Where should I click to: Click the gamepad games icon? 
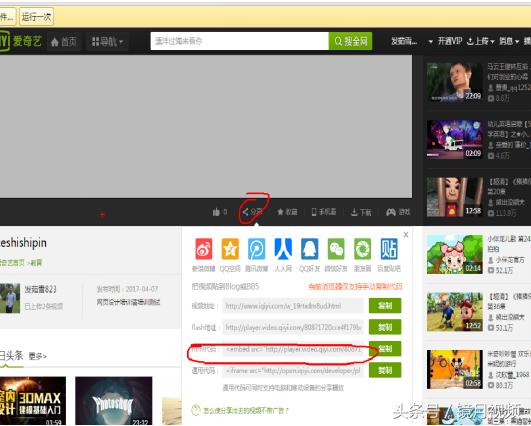pyautogui.click(x=391, y=212)
